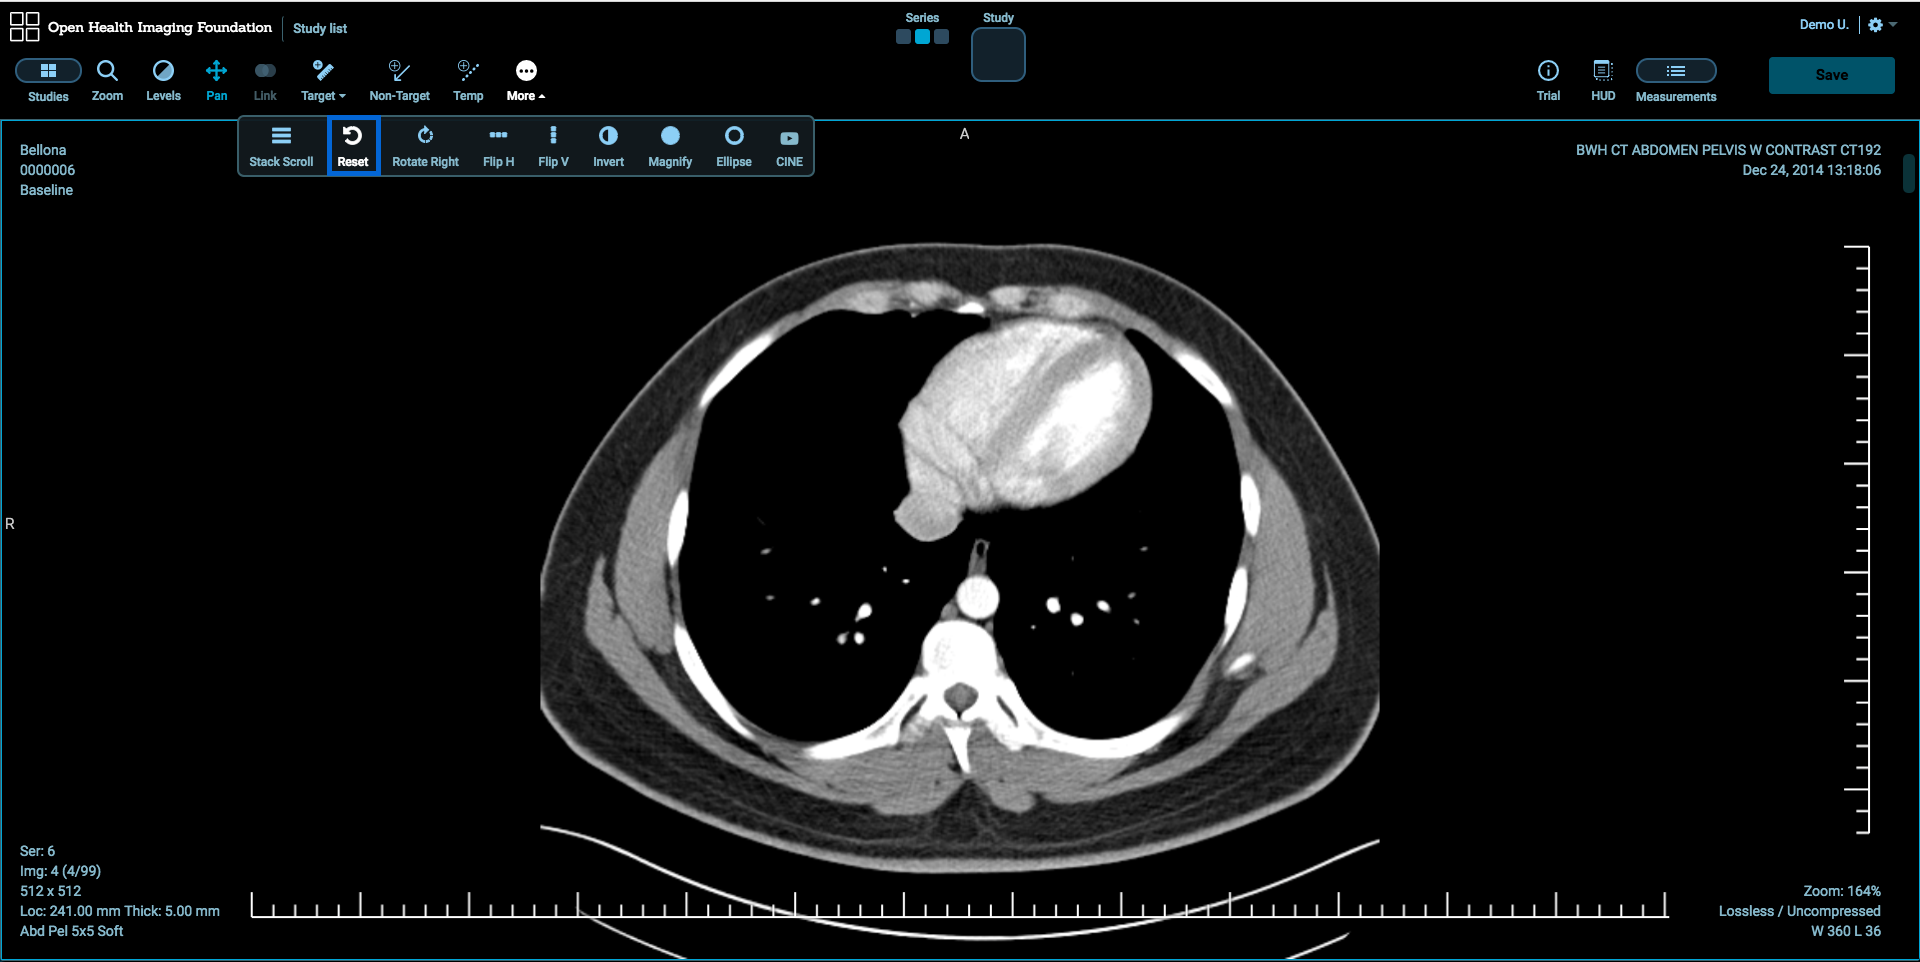The image size is (1920, 962).
Task: Choose the Non-Target measurement tool
Action: [399, 80]
